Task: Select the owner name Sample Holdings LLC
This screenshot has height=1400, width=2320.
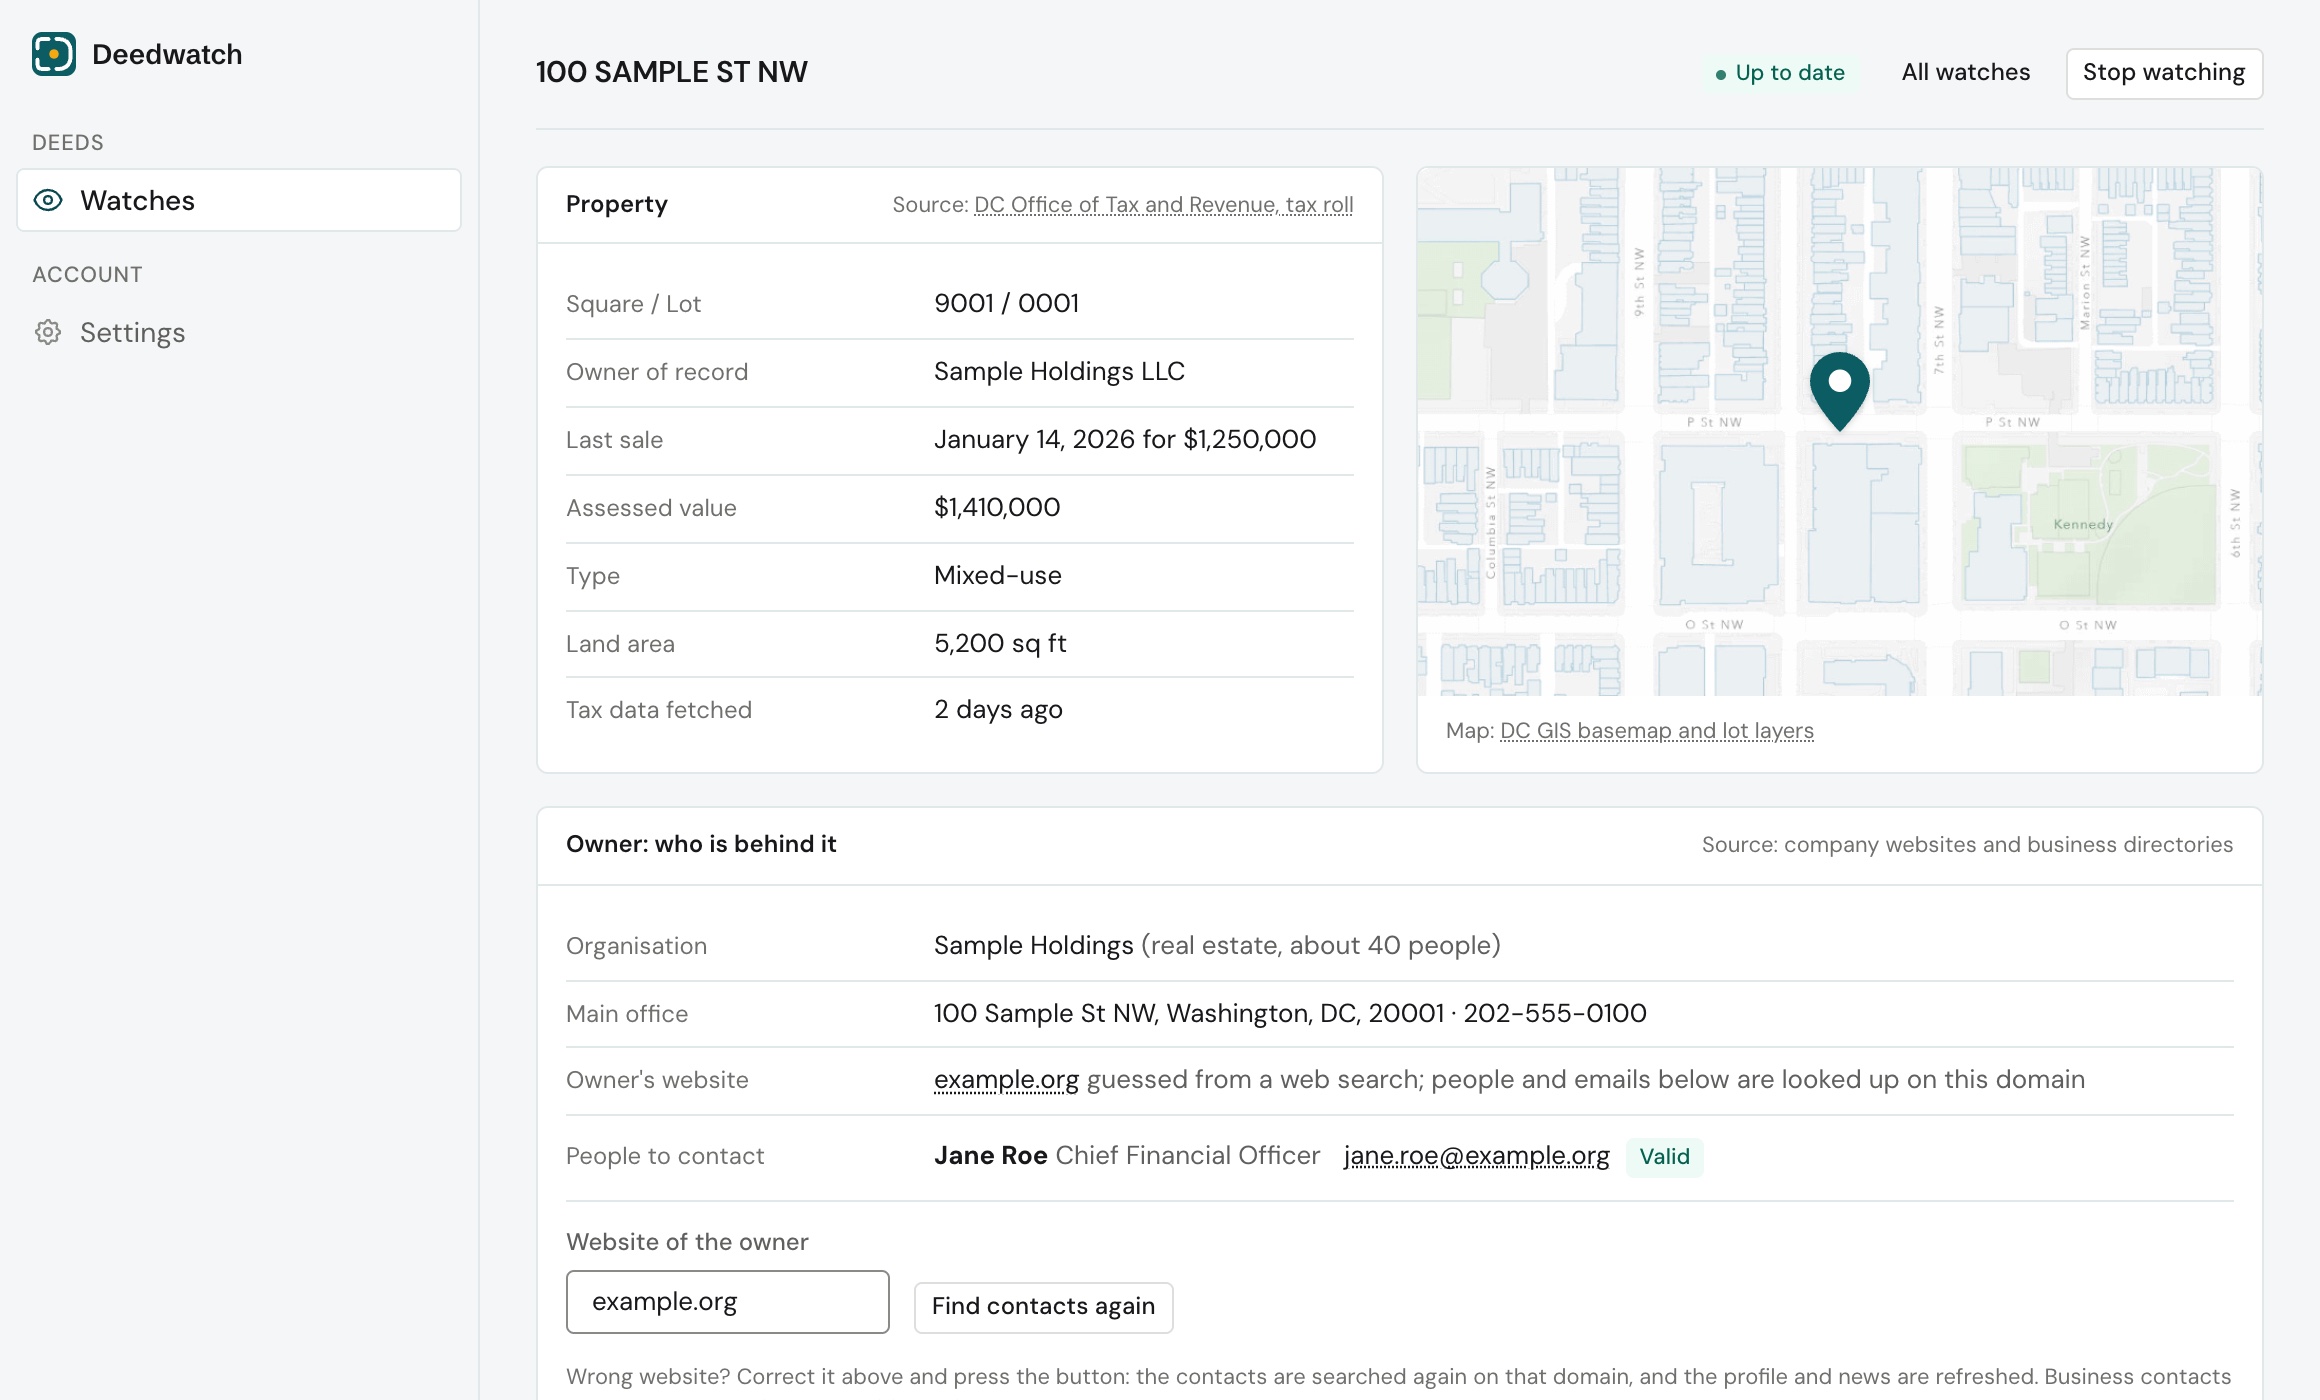Action: [1059, 371]
